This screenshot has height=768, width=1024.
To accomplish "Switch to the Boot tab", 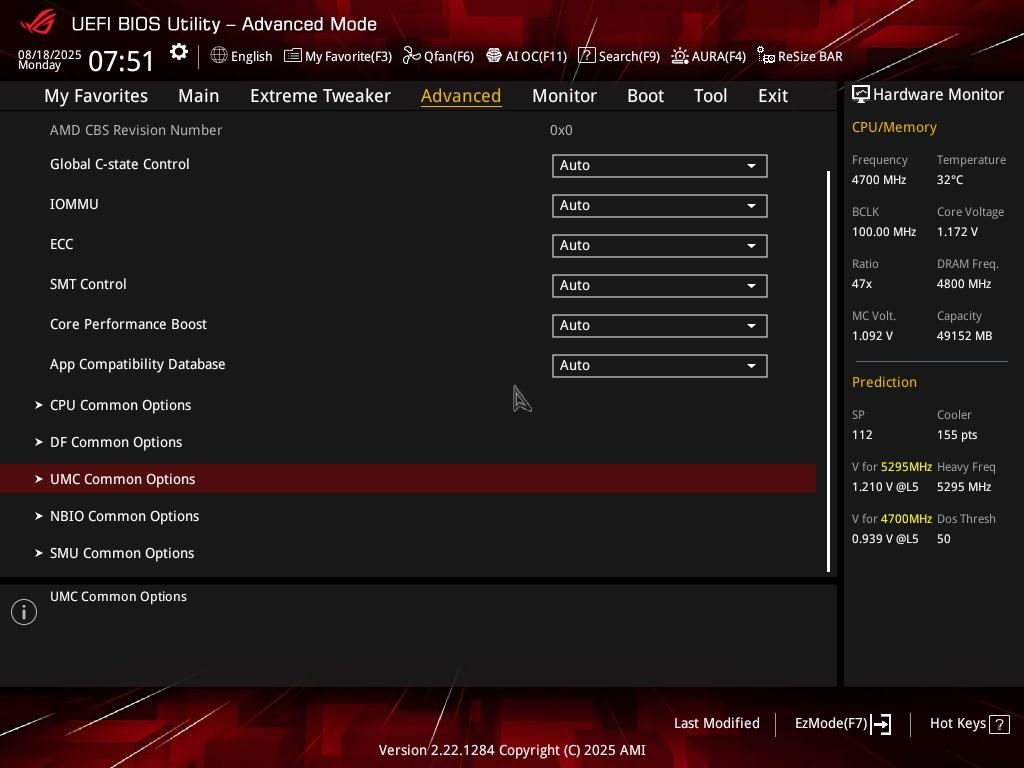I will pos(645,96).
